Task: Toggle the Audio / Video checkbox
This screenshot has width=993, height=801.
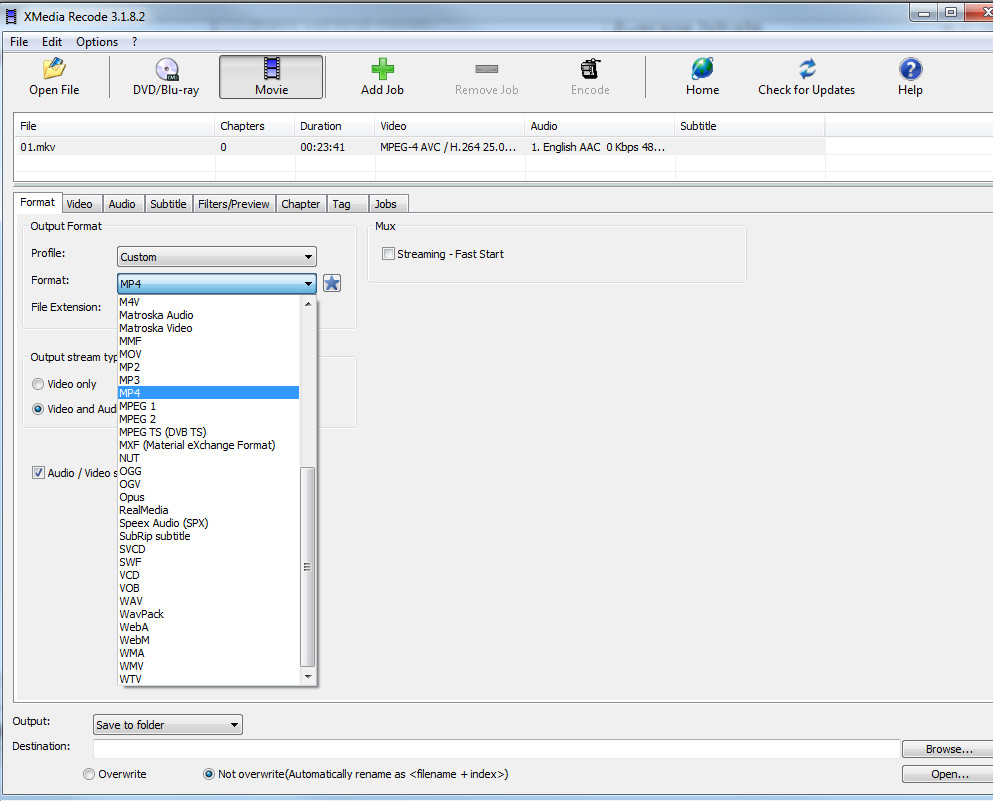Action: (38, 472)
